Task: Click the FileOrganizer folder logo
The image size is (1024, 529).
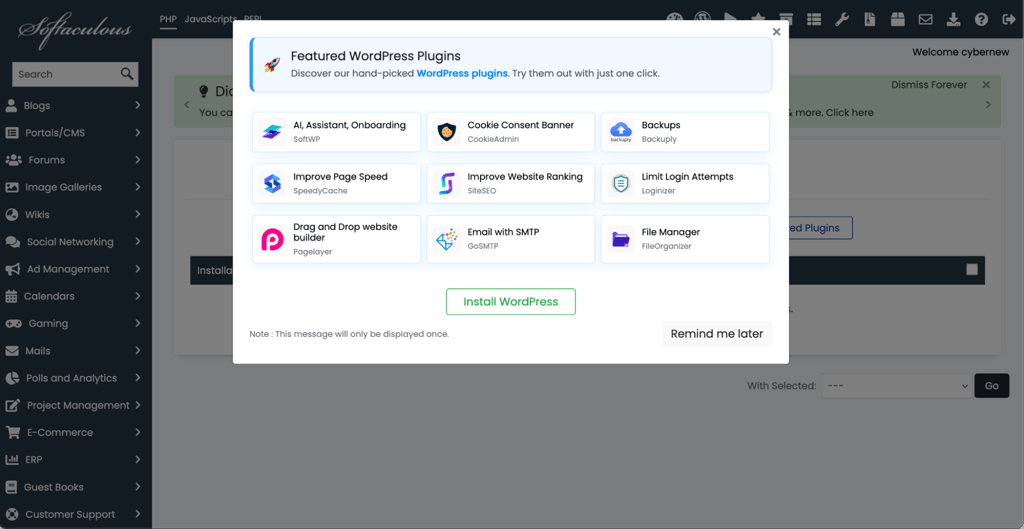Action: pyautogui.click(x=620, y=239)
